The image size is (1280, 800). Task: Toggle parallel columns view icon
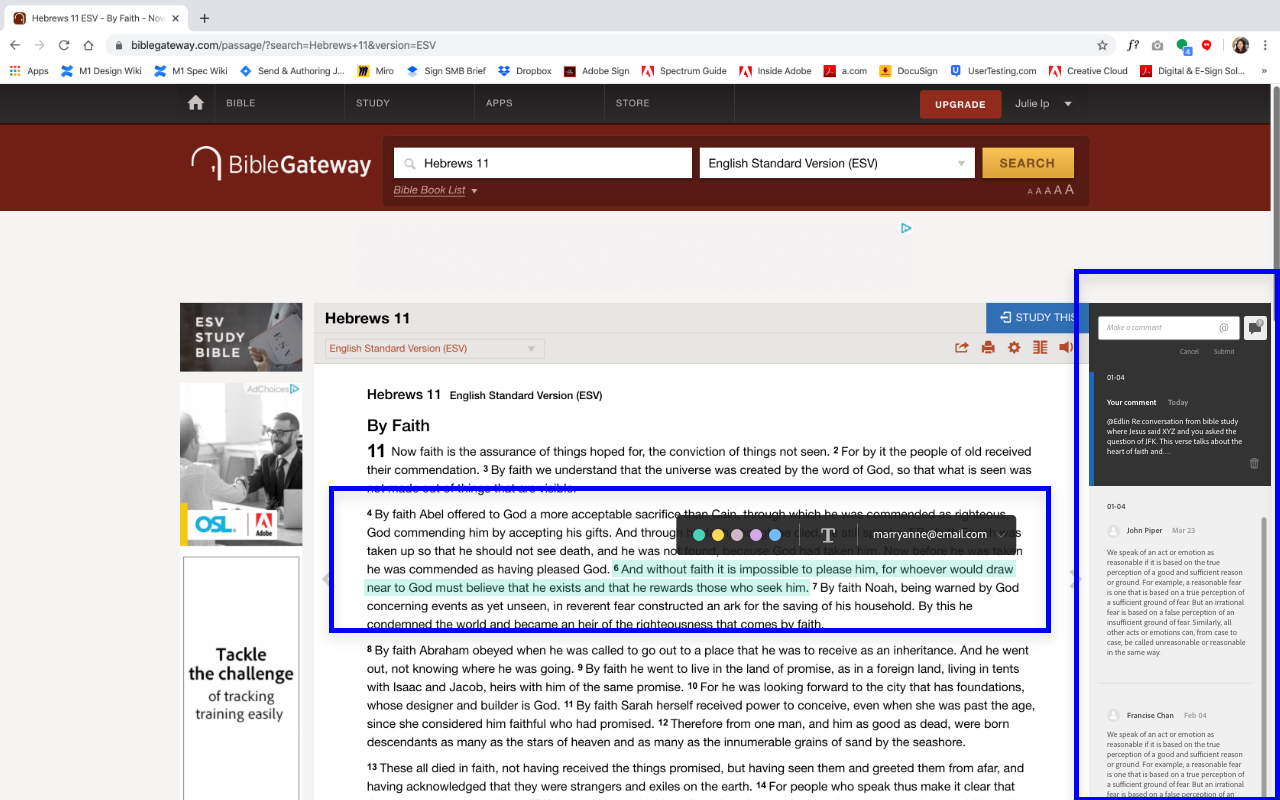[x=1040, y=348]
